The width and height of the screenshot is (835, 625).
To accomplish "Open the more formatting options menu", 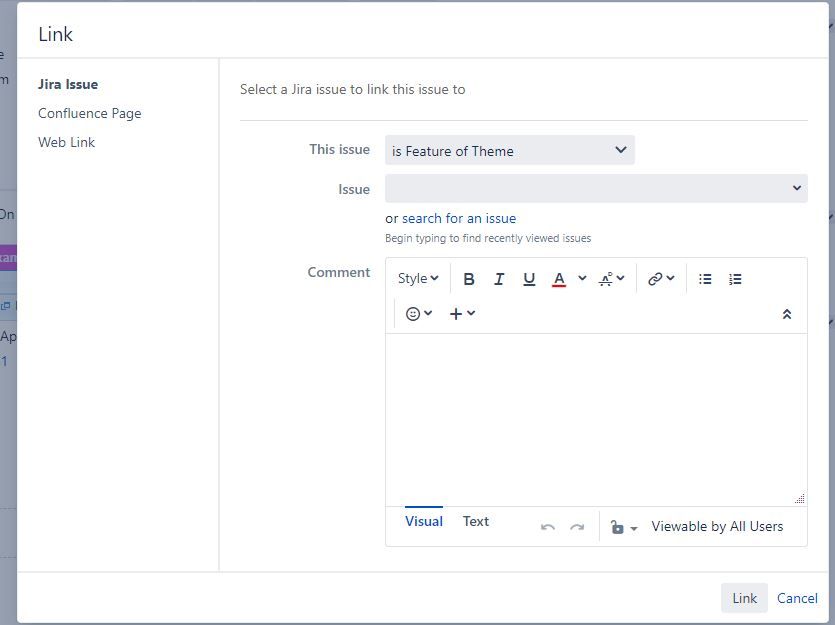I will 611,279.
